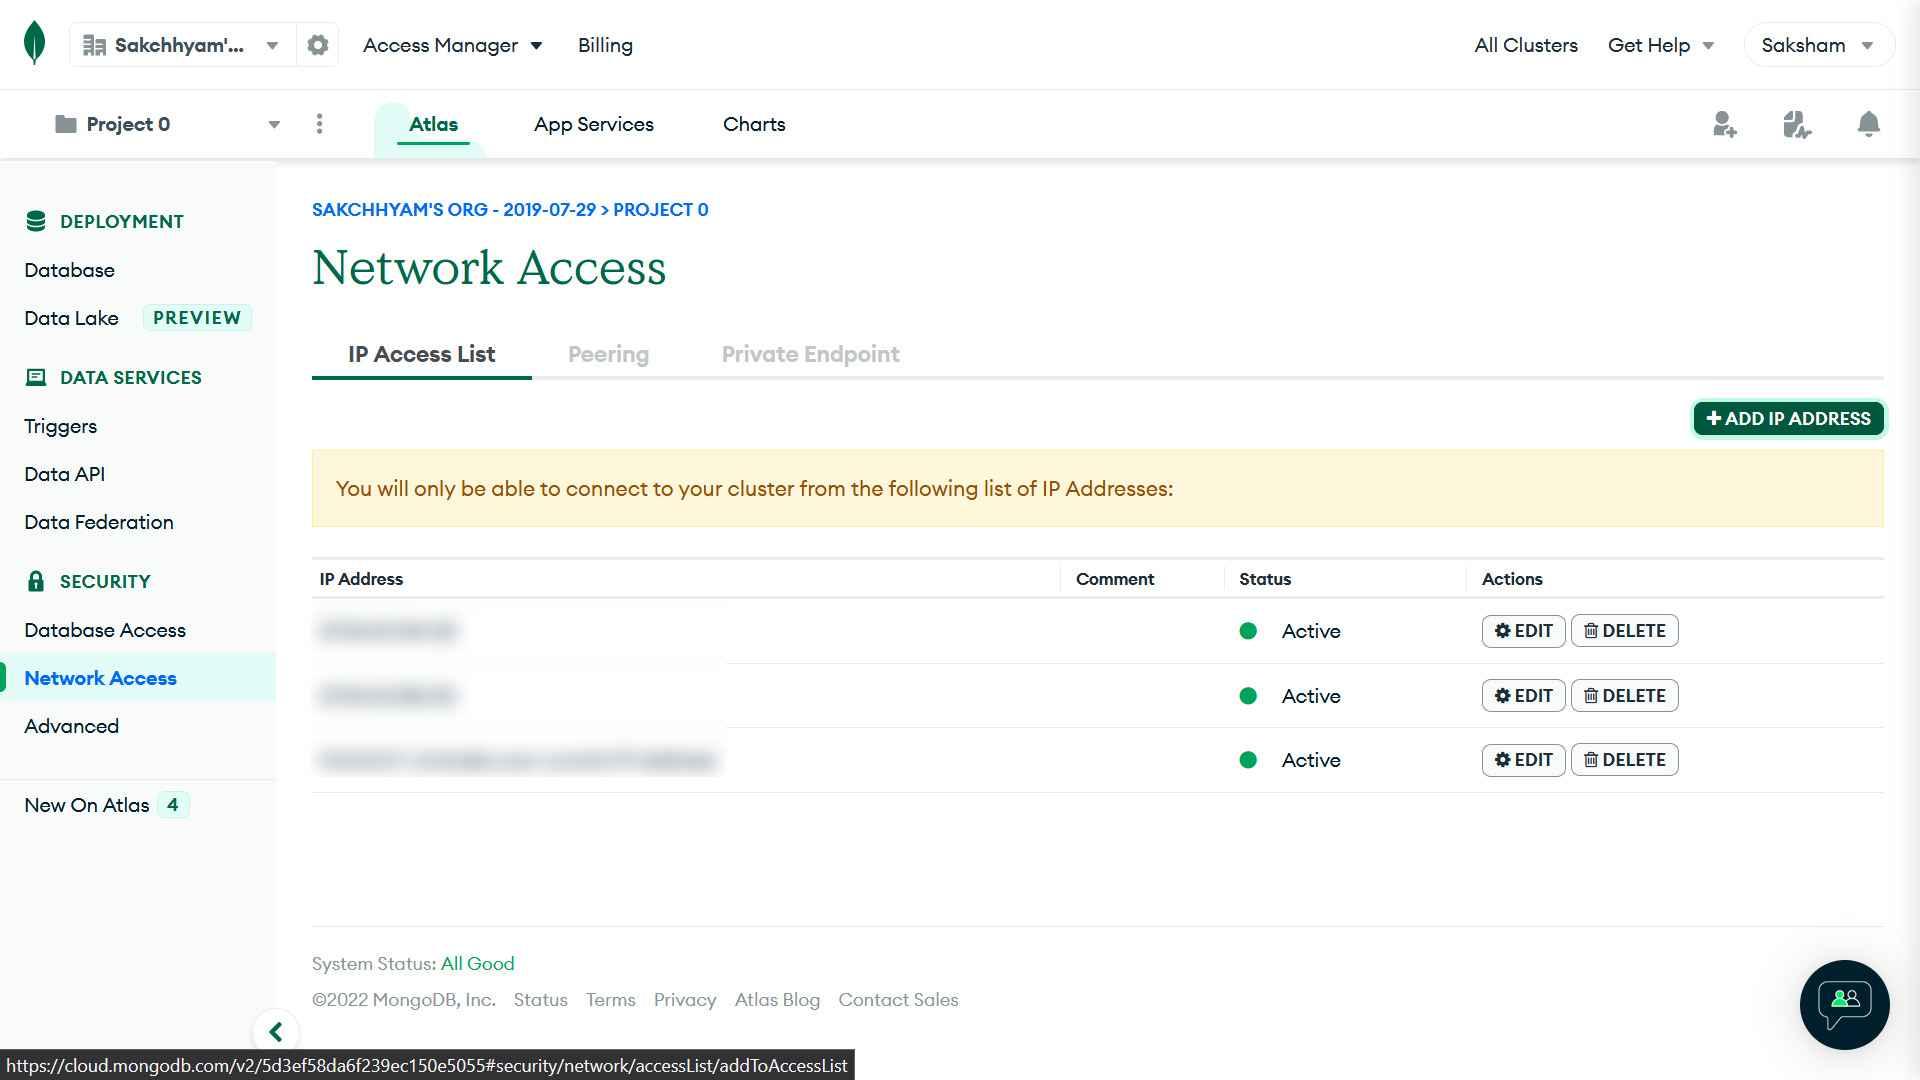The image size is (1920, 1080).
Task: Click the Status column header
Action: coord(1265,579)
